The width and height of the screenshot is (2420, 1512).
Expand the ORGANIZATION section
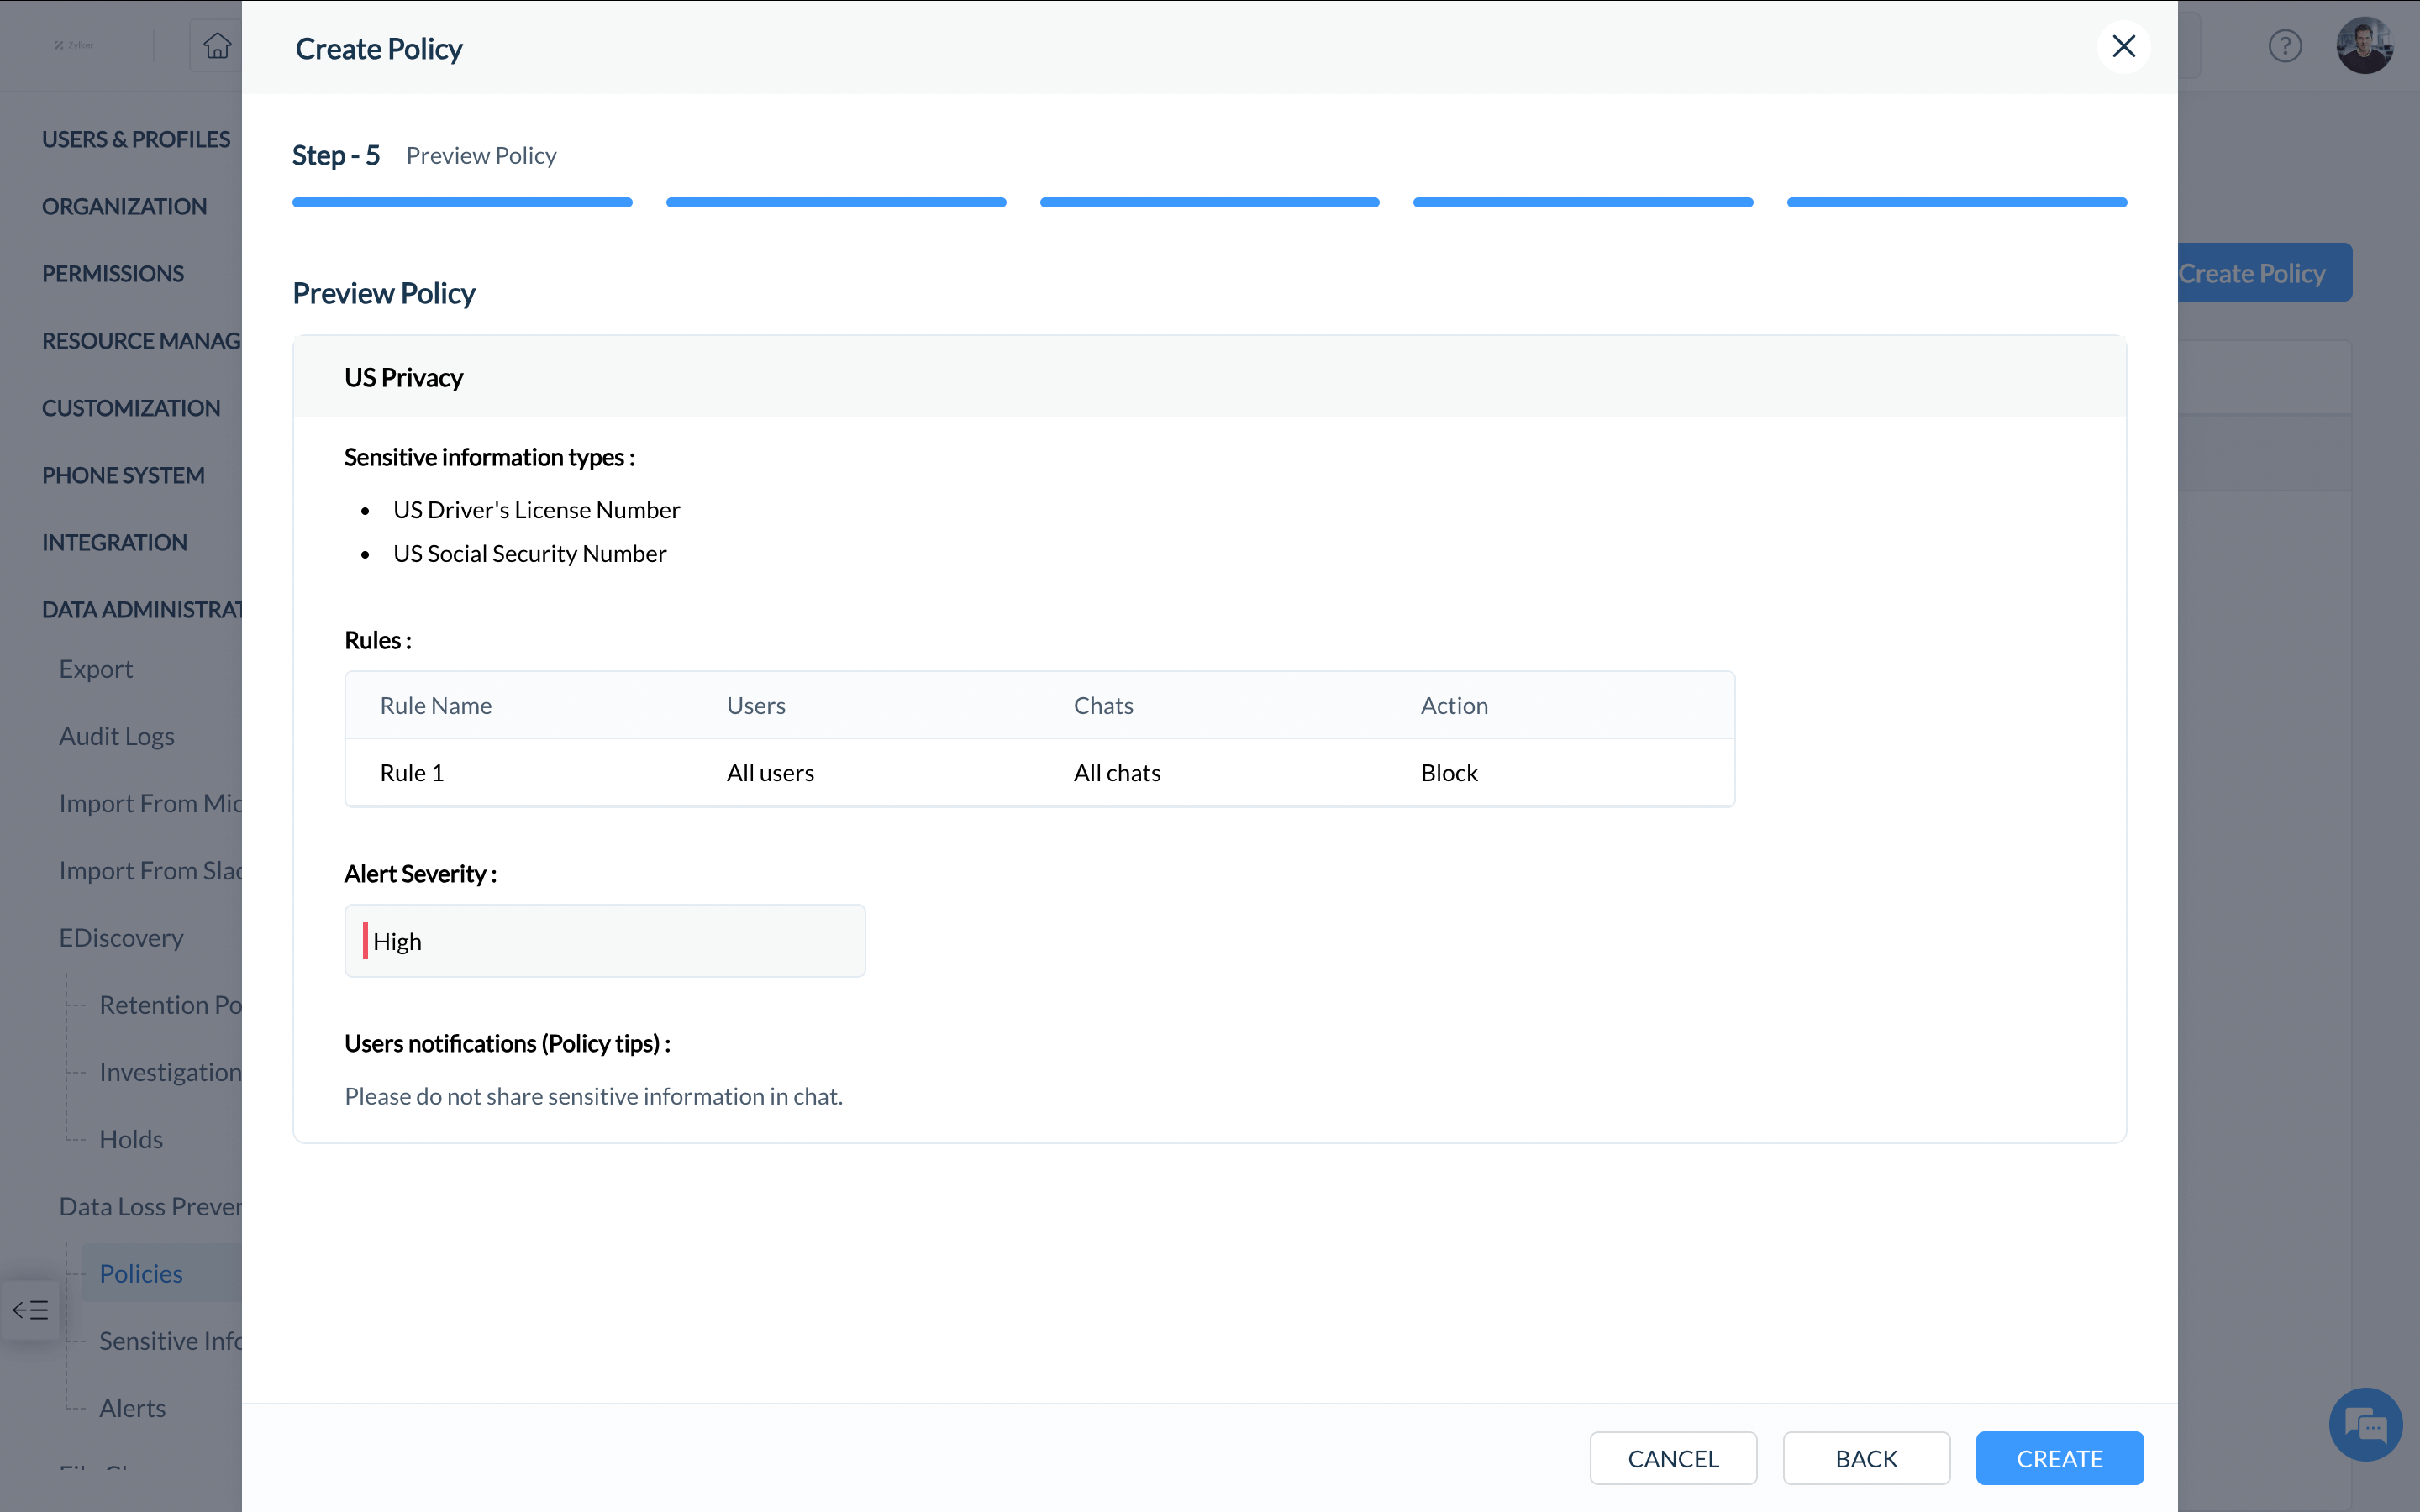(124, 206)
